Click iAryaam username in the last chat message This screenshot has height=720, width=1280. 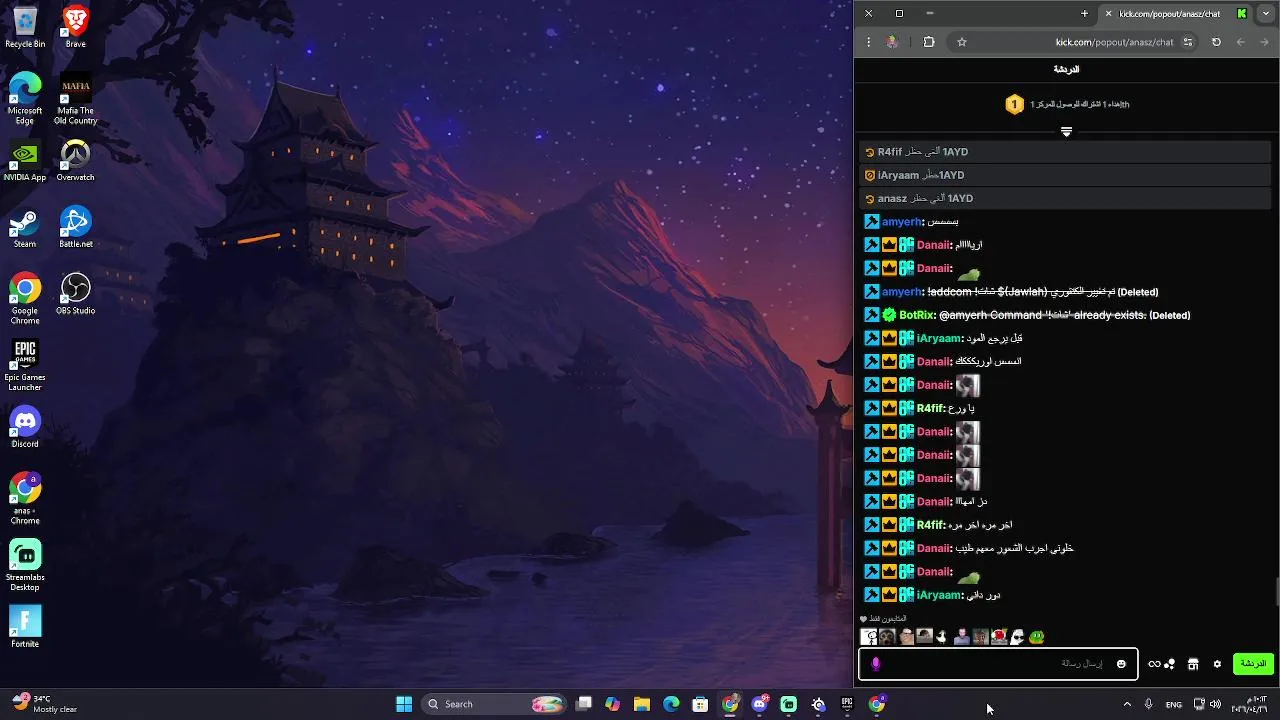tap(939, 595)
